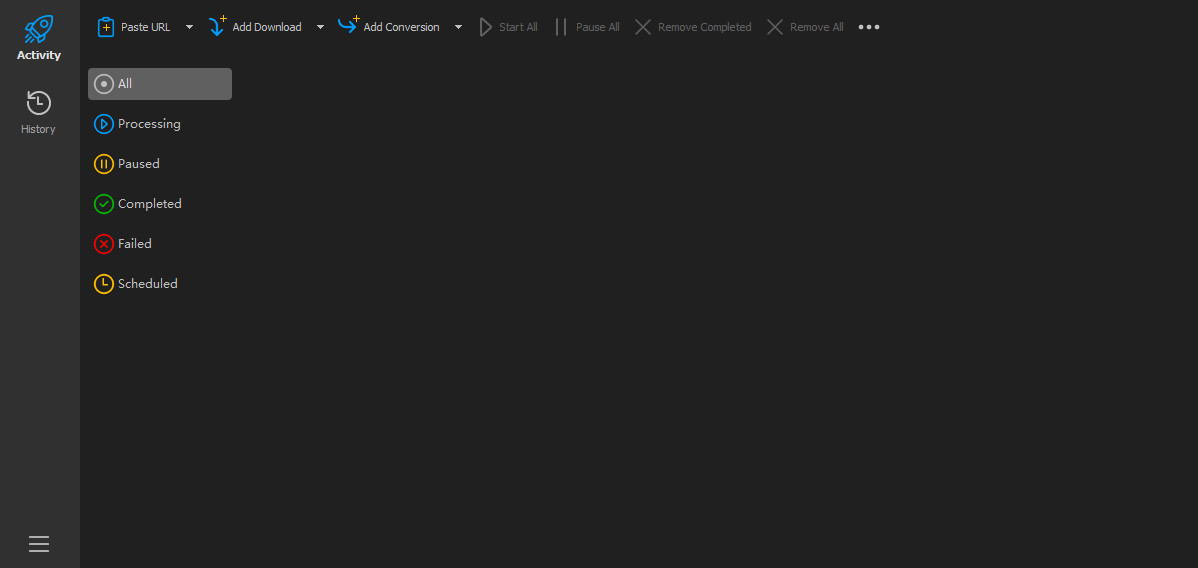Open the History clock icon
This screenshot has width=1198, height=568.
pos(38,103)
